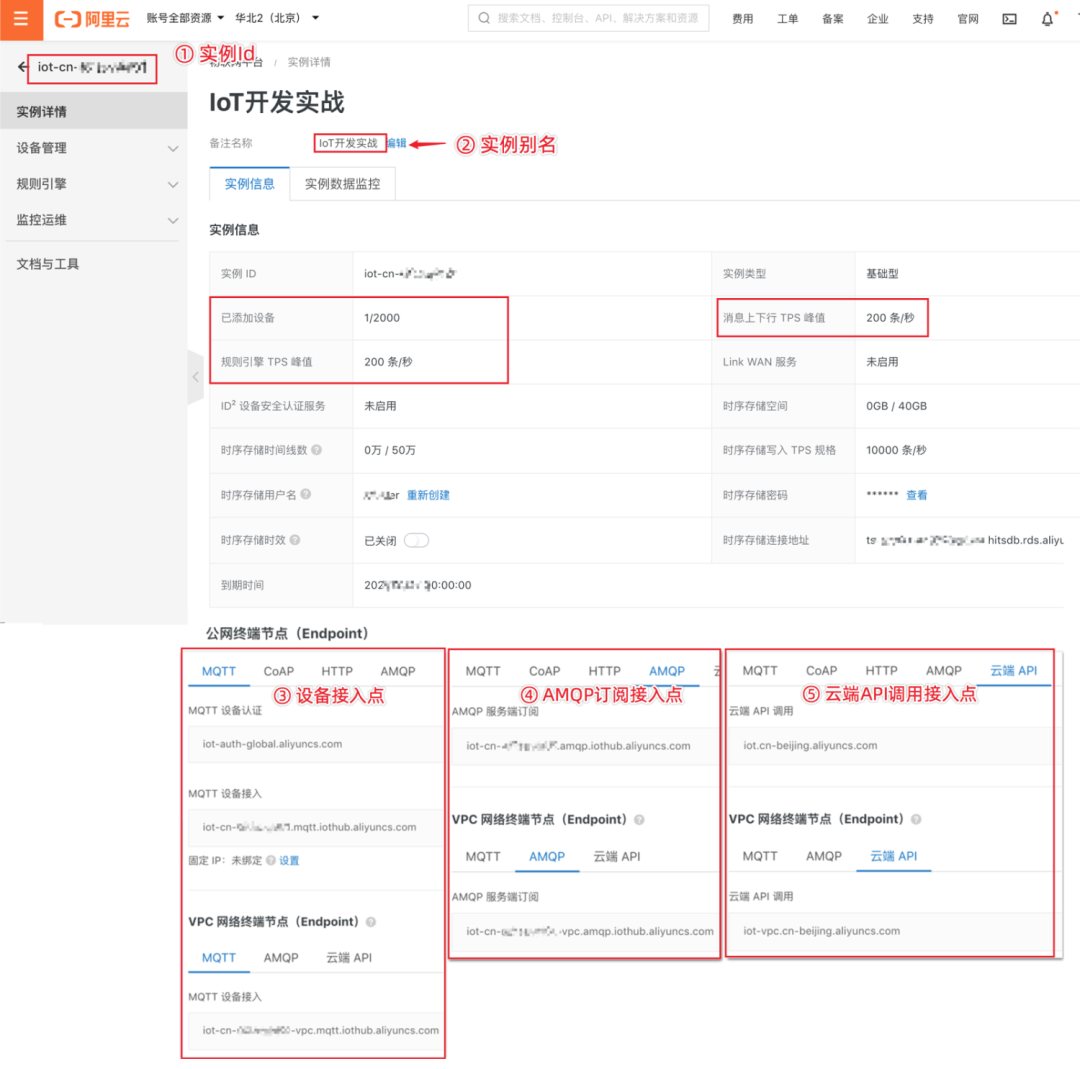Viewport: 1080px width, 1069px height.
Task: Open 工单 in the top bar
Action: [787, 19]
